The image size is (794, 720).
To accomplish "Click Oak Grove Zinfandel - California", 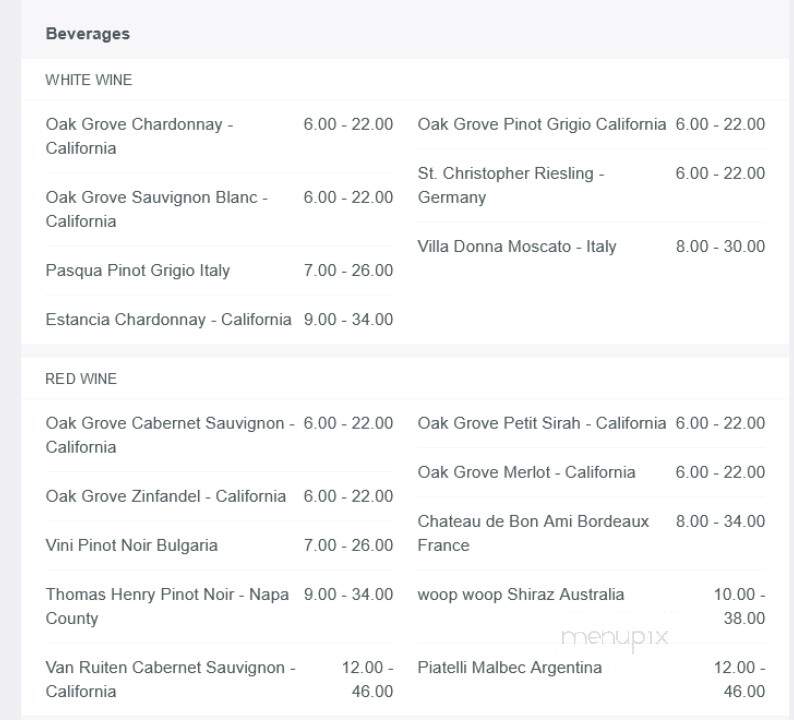I will point(165,496).
